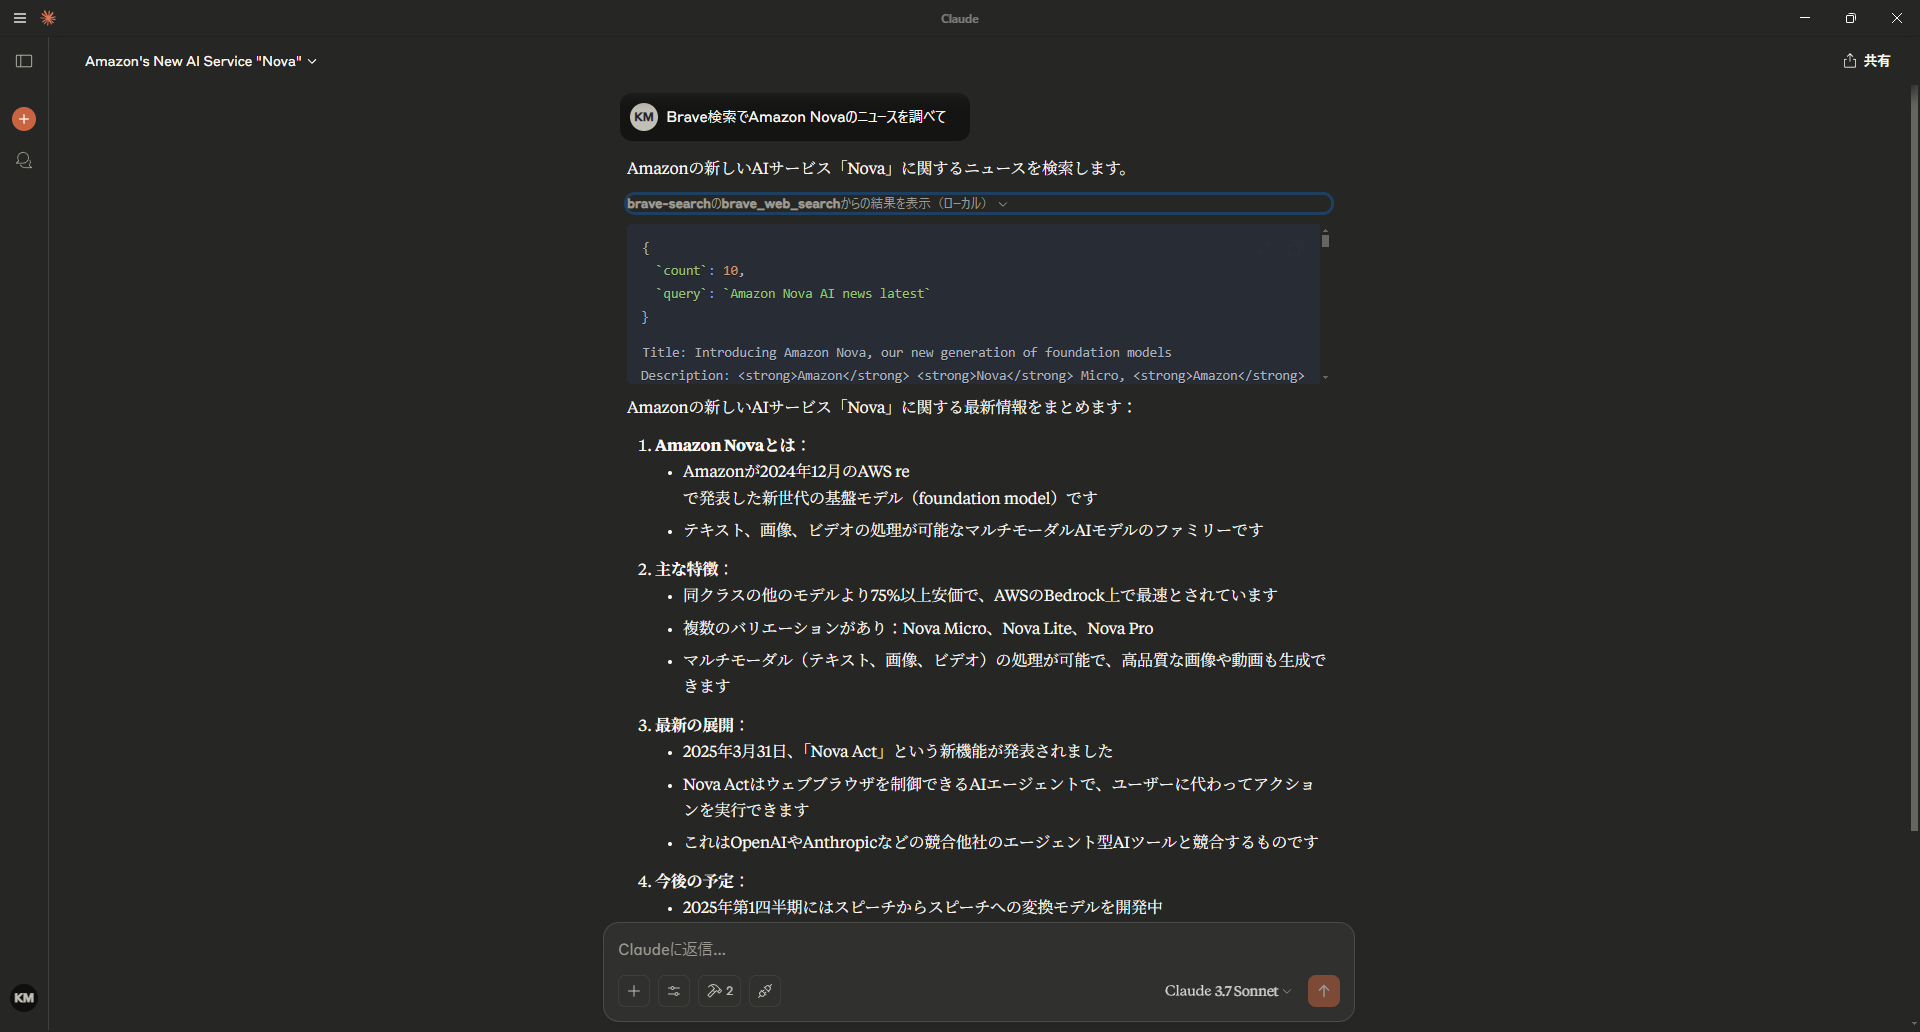This screenshot has height=1032, width=1920.
Task: Open the chat search tool
Action: tap(23, 160)
